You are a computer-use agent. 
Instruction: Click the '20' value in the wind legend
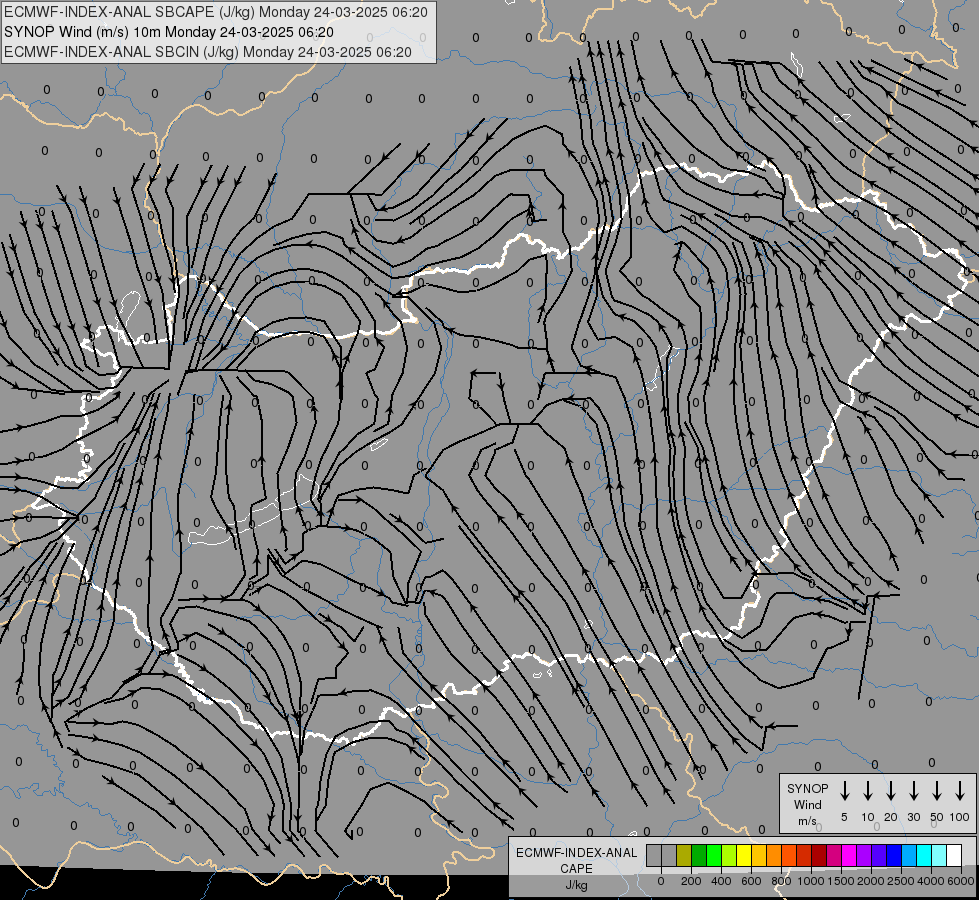891,817
